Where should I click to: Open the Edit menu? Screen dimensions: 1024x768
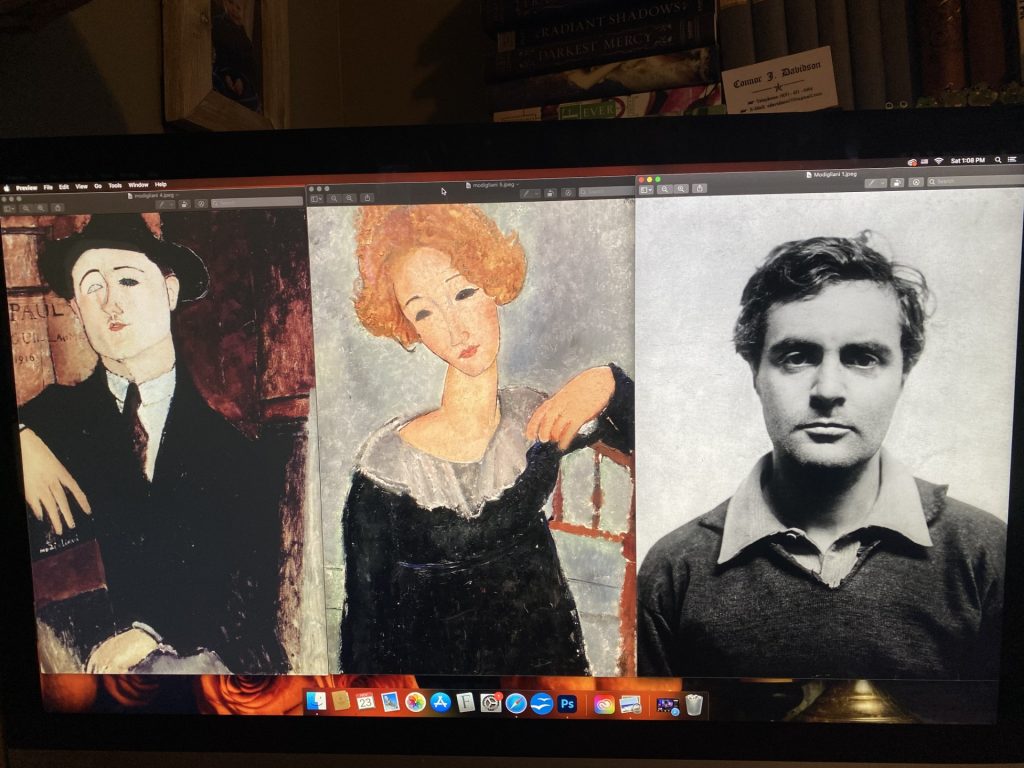(64, 187)
